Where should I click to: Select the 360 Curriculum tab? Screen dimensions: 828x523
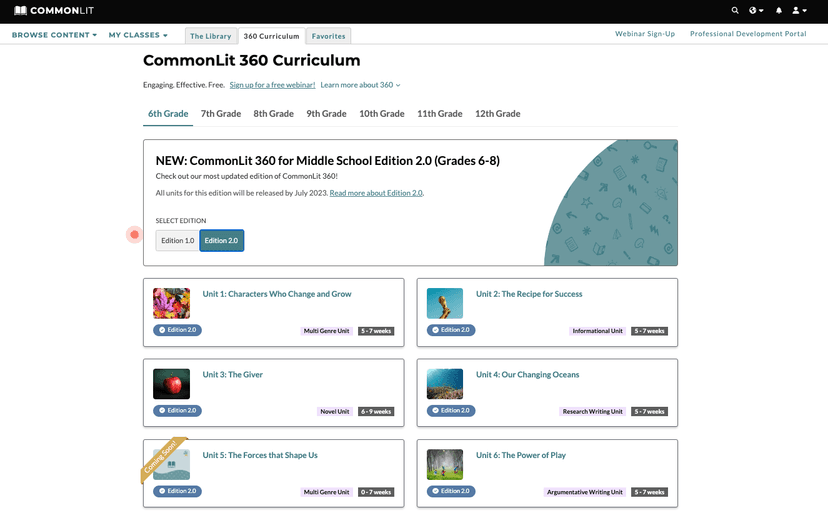click(271, 36)
